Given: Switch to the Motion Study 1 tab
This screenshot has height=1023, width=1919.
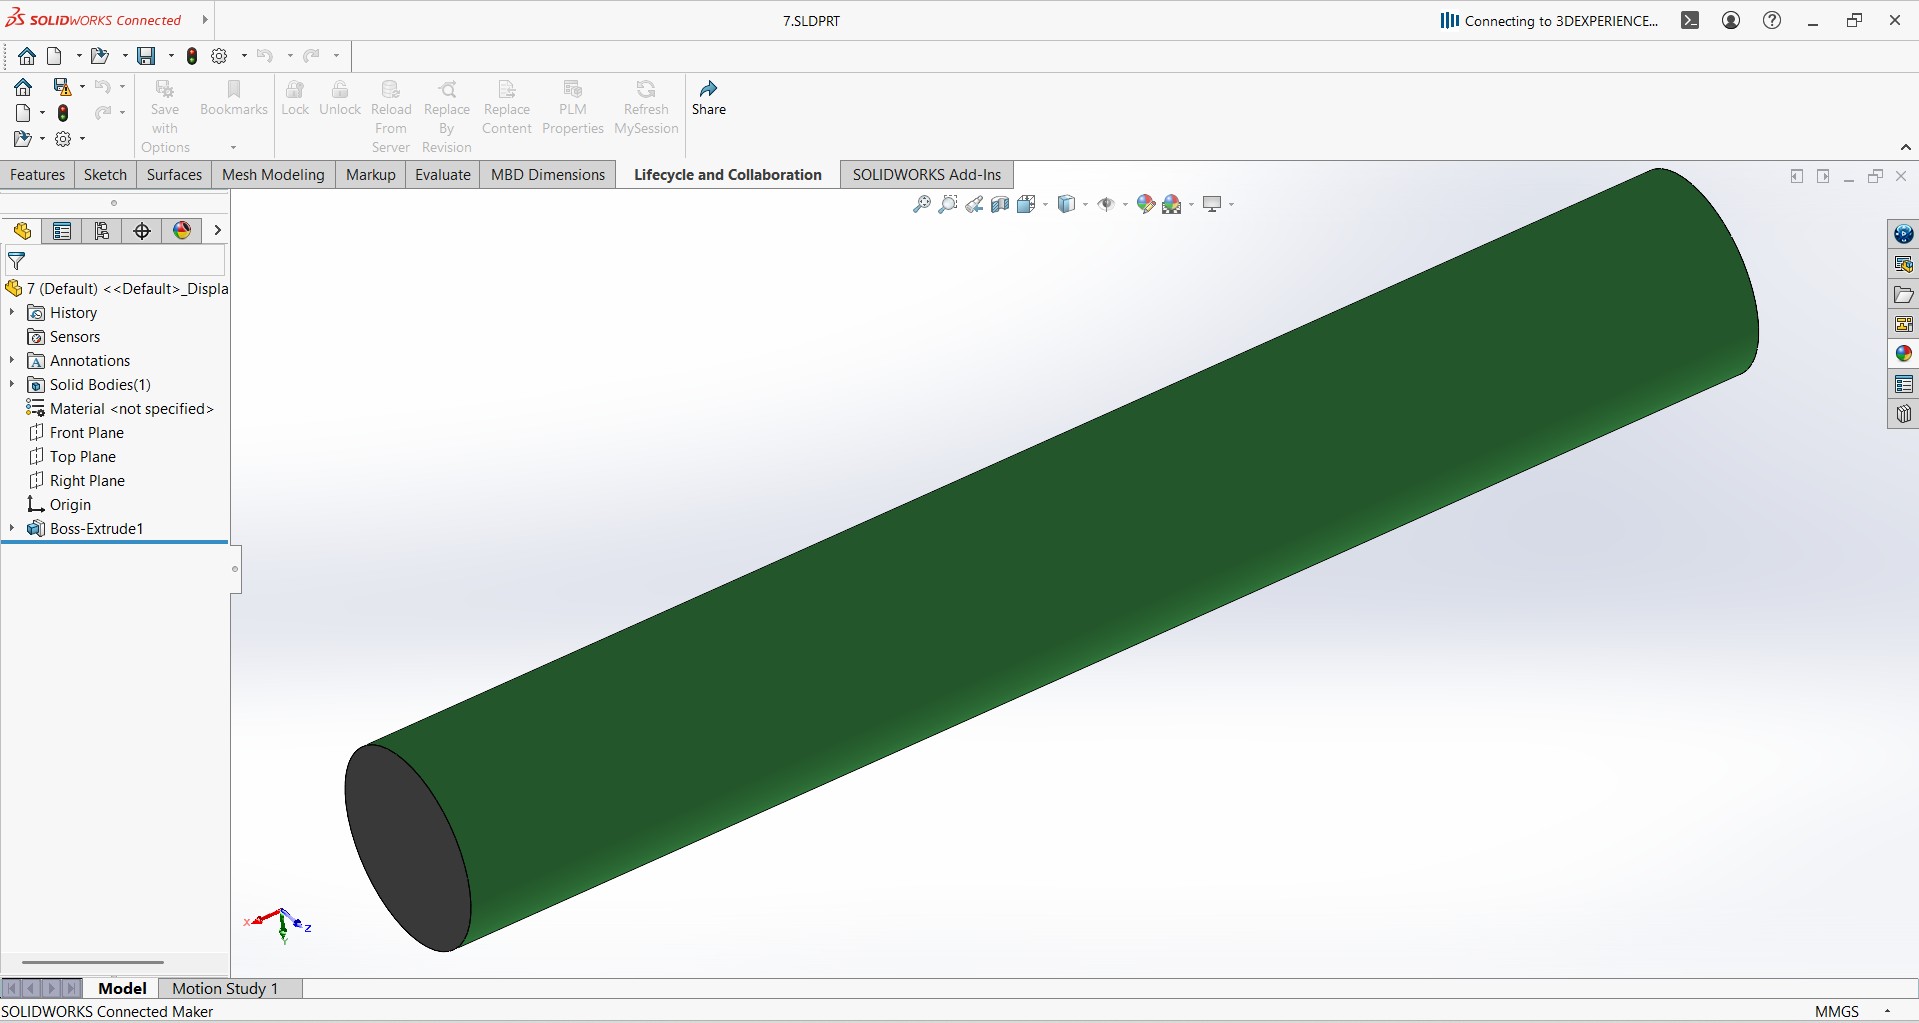Looking at the screenshot, I should 225,988.
